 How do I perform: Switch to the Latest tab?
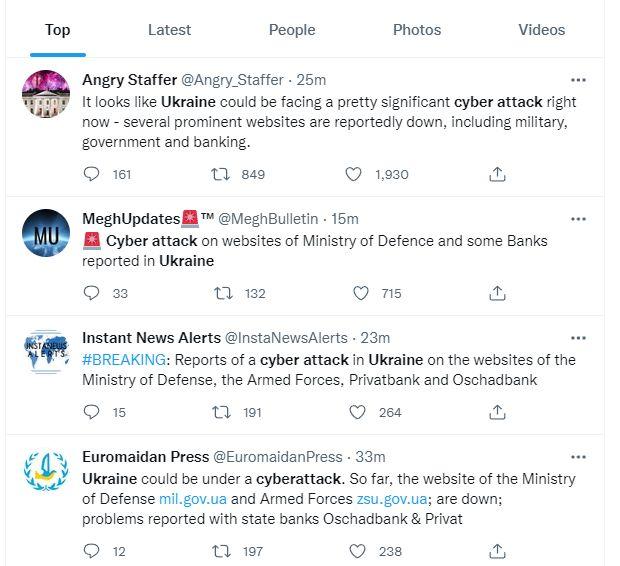[169, 30]
